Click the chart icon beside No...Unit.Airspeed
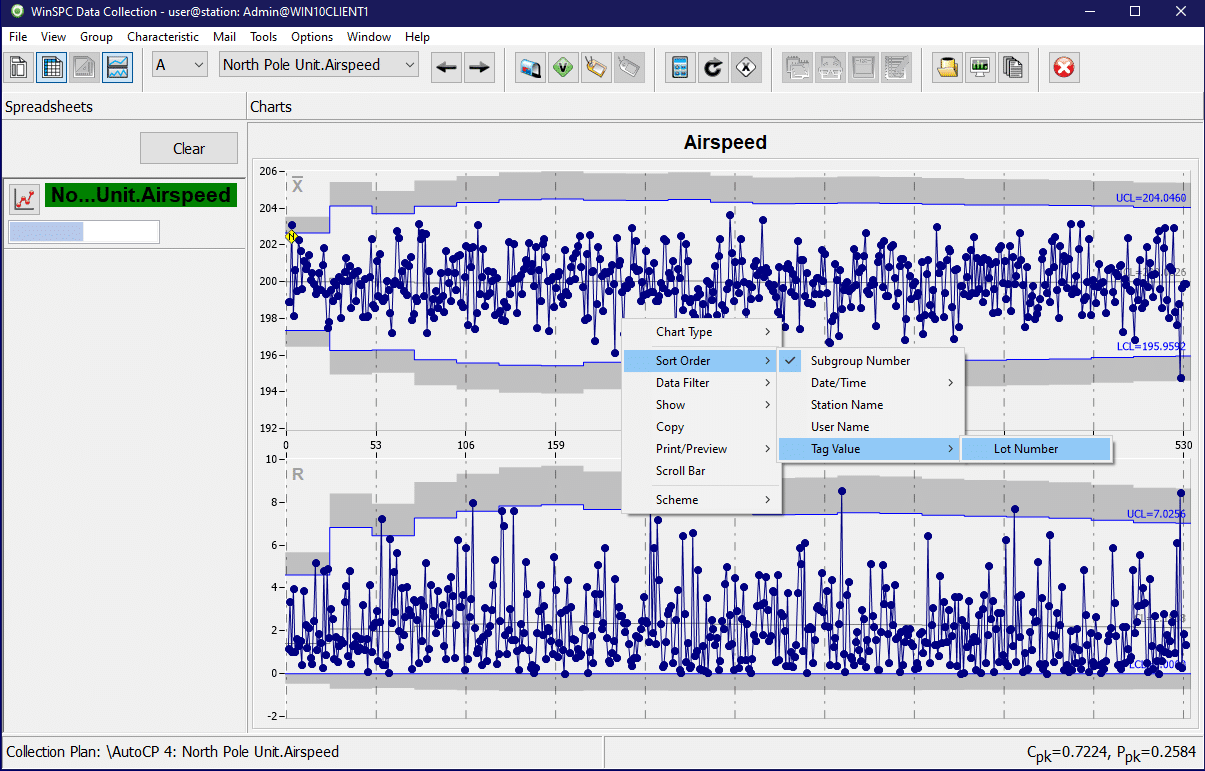1205x771 pixels. 24,197
